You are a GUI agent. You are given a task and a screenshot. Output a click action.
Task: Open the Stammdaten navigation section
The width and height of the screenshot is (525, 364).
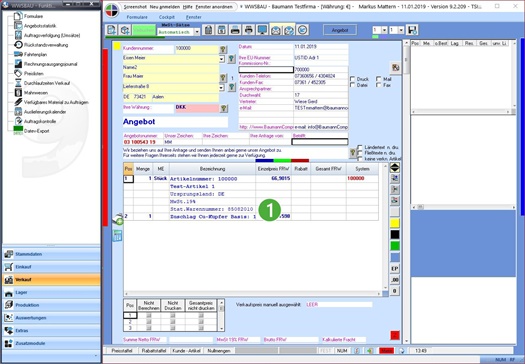coord(51,254)
